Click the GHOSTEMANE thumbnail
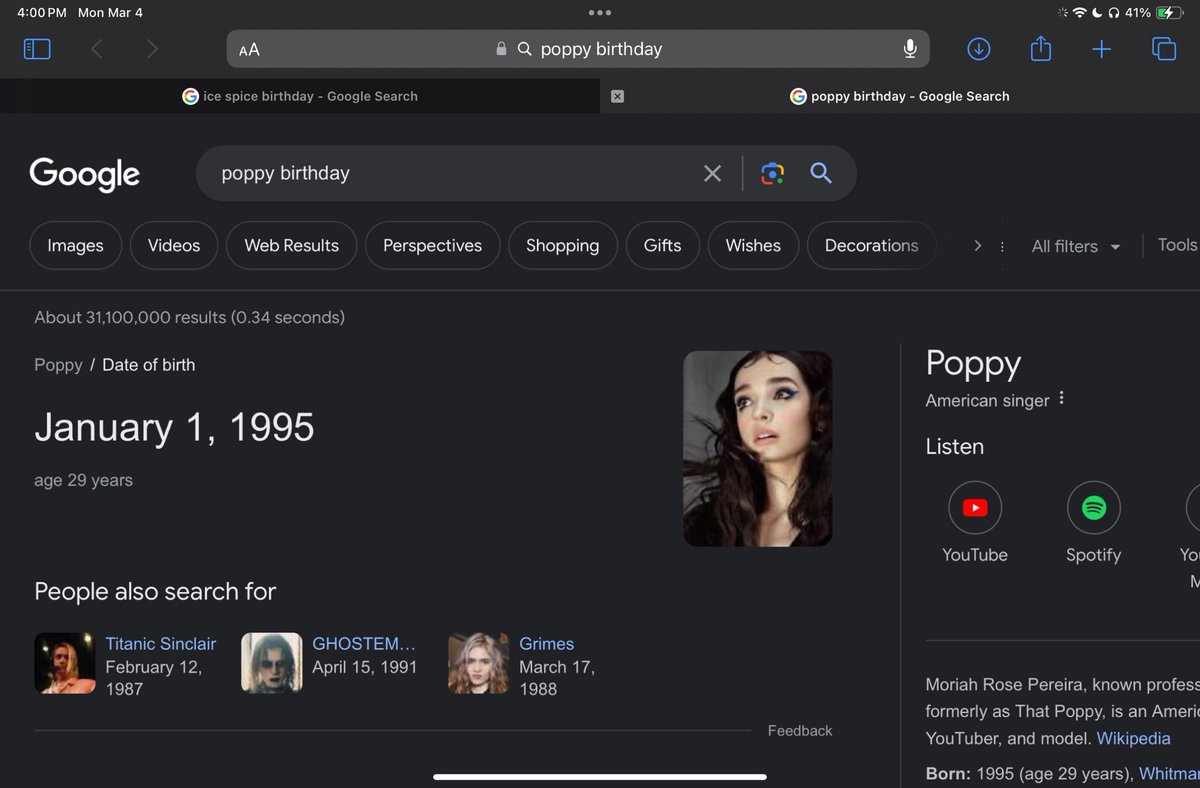This screenshot has width=1200, height=788. [272, 663]
